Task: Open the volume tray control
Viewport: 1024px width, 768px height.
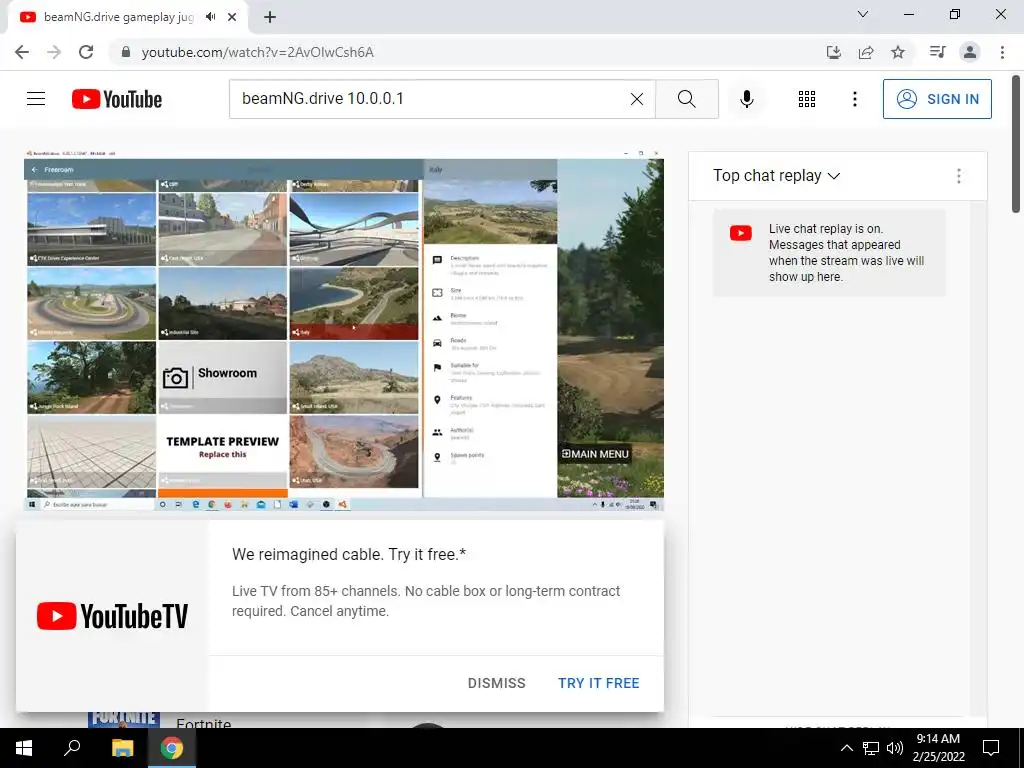Action: tap(895, 748)
